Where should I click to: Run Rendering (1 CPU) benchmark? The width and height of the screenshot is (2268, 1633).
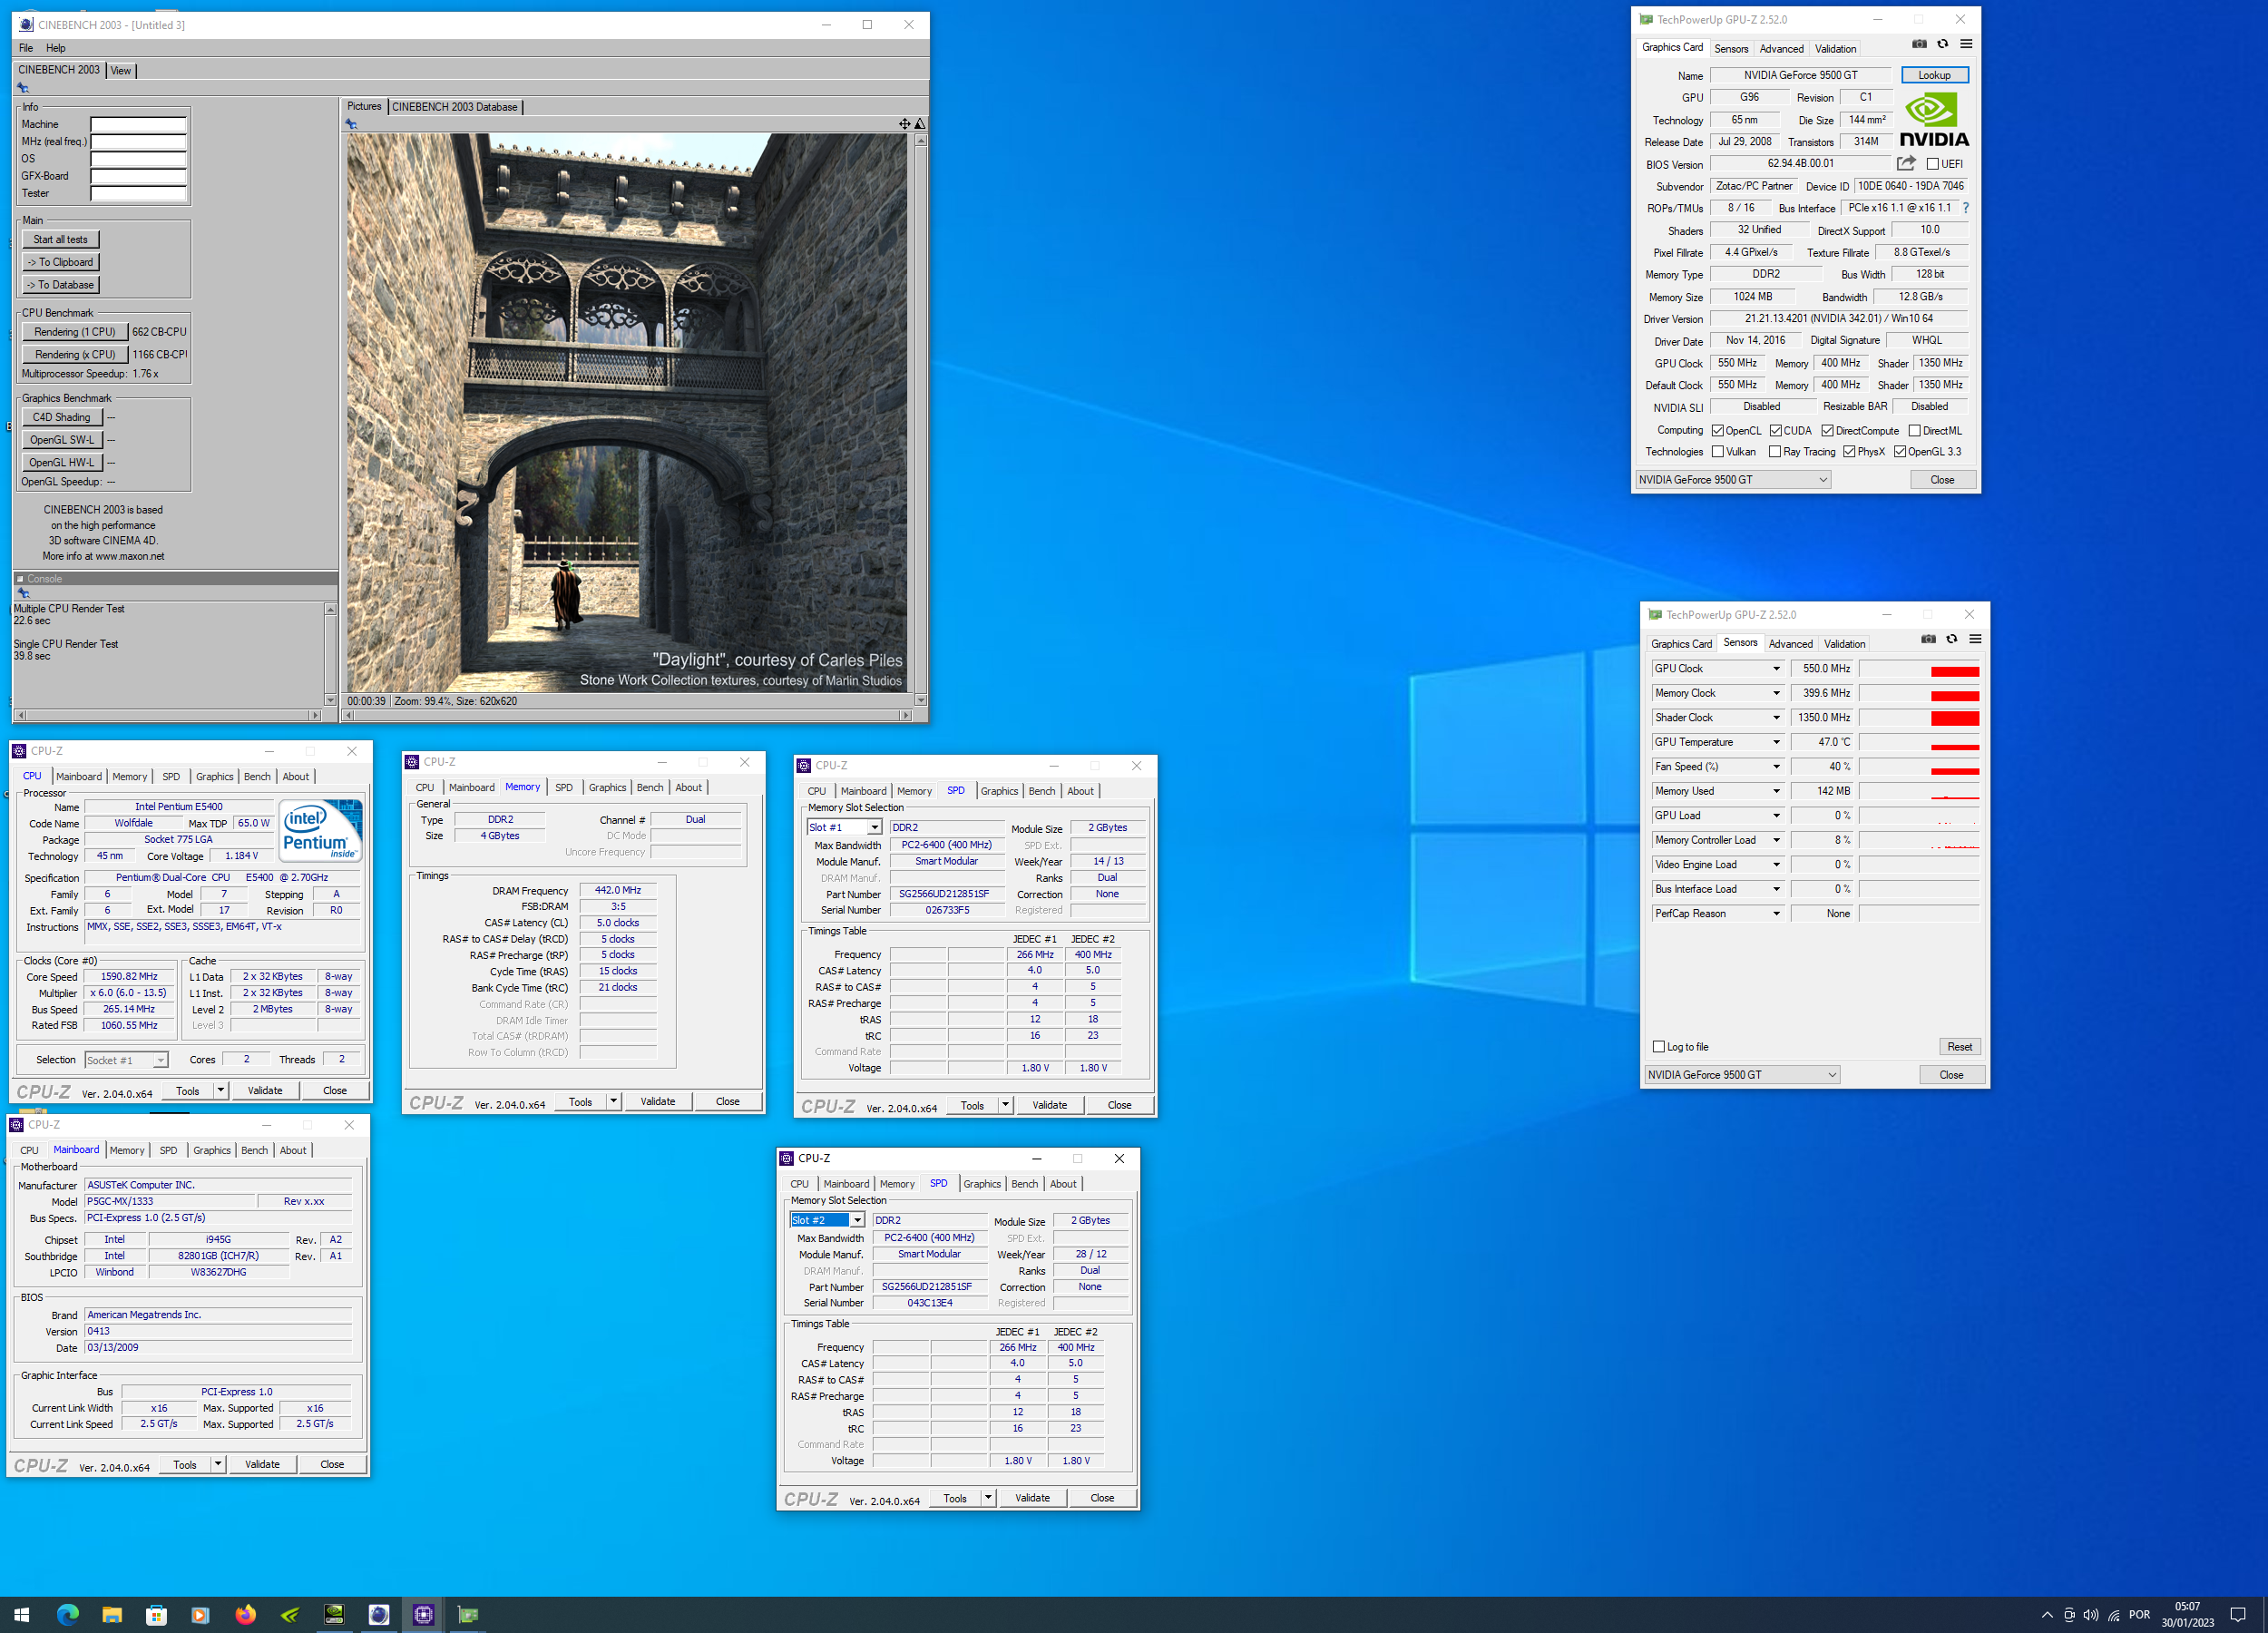point(75,332)
